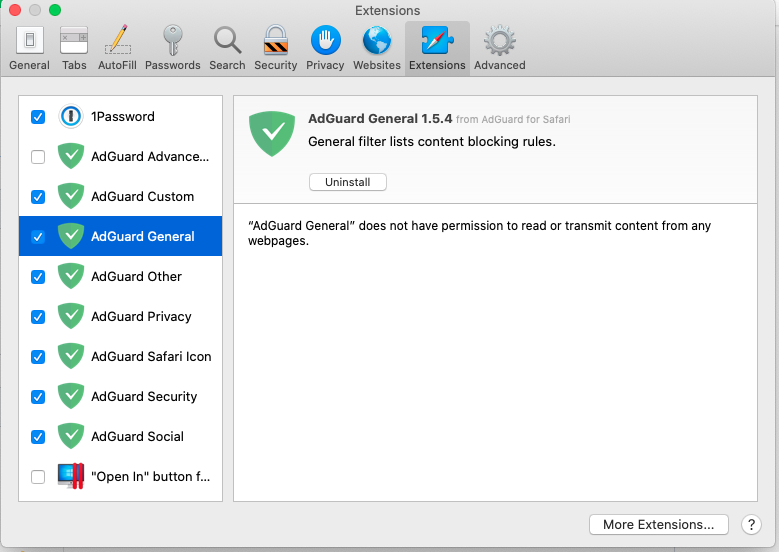Image resolution: width=779 pixels, height=552 pixels.
Task: Click the AdGuard General 1.5.4 title
Action: (380, 118)
